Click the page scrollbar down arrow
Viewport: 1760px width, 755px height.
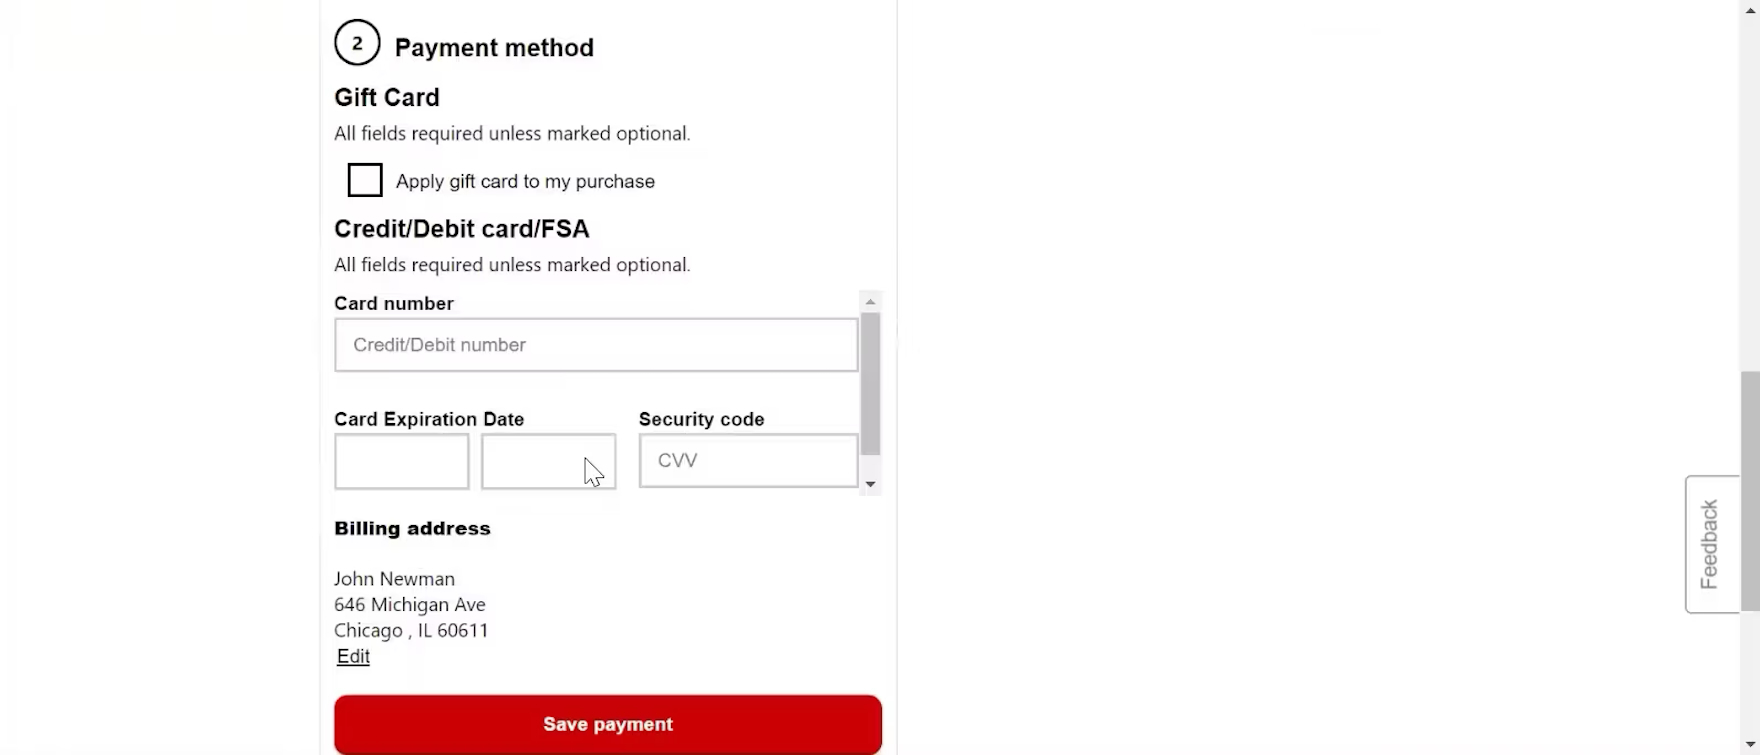[1750, 746]
